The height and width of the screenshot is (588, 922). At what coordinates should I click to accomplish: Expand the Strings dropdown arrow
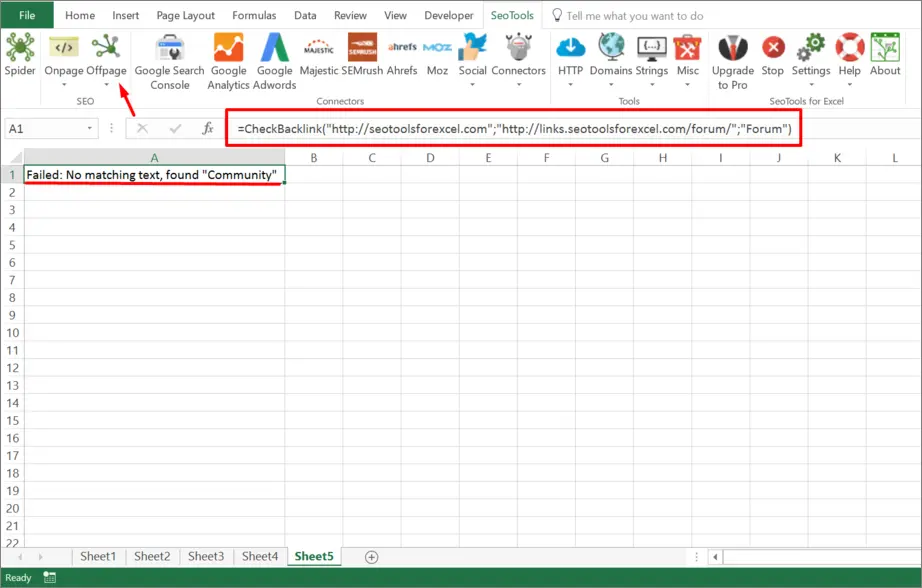pos(652,85)
